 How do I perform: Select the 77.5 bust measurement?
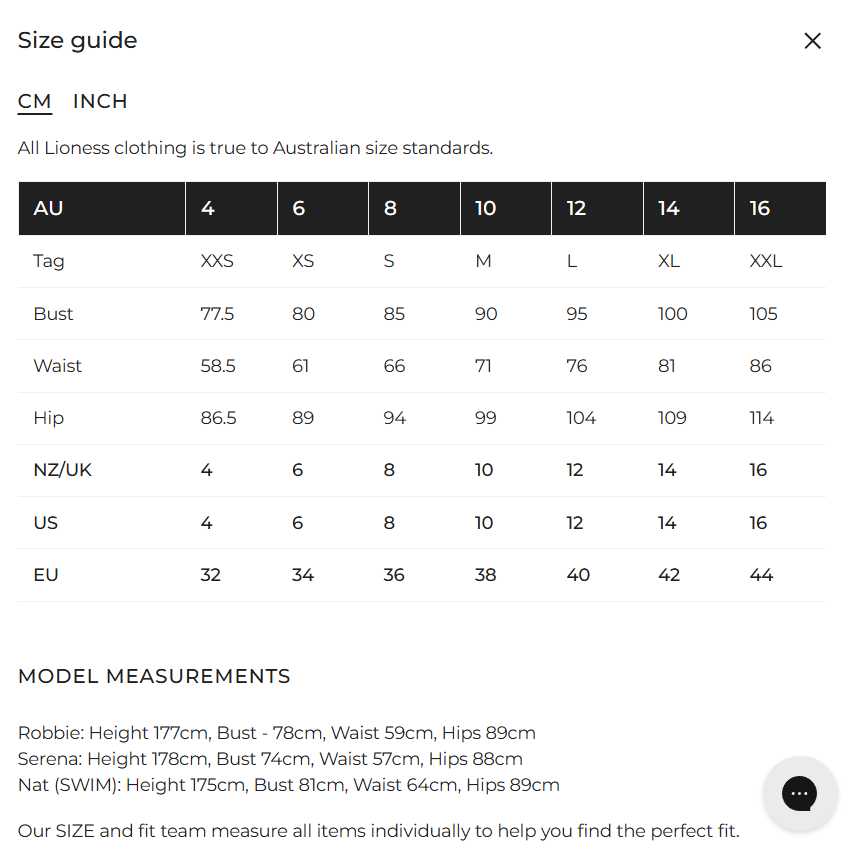pos(217,314)
